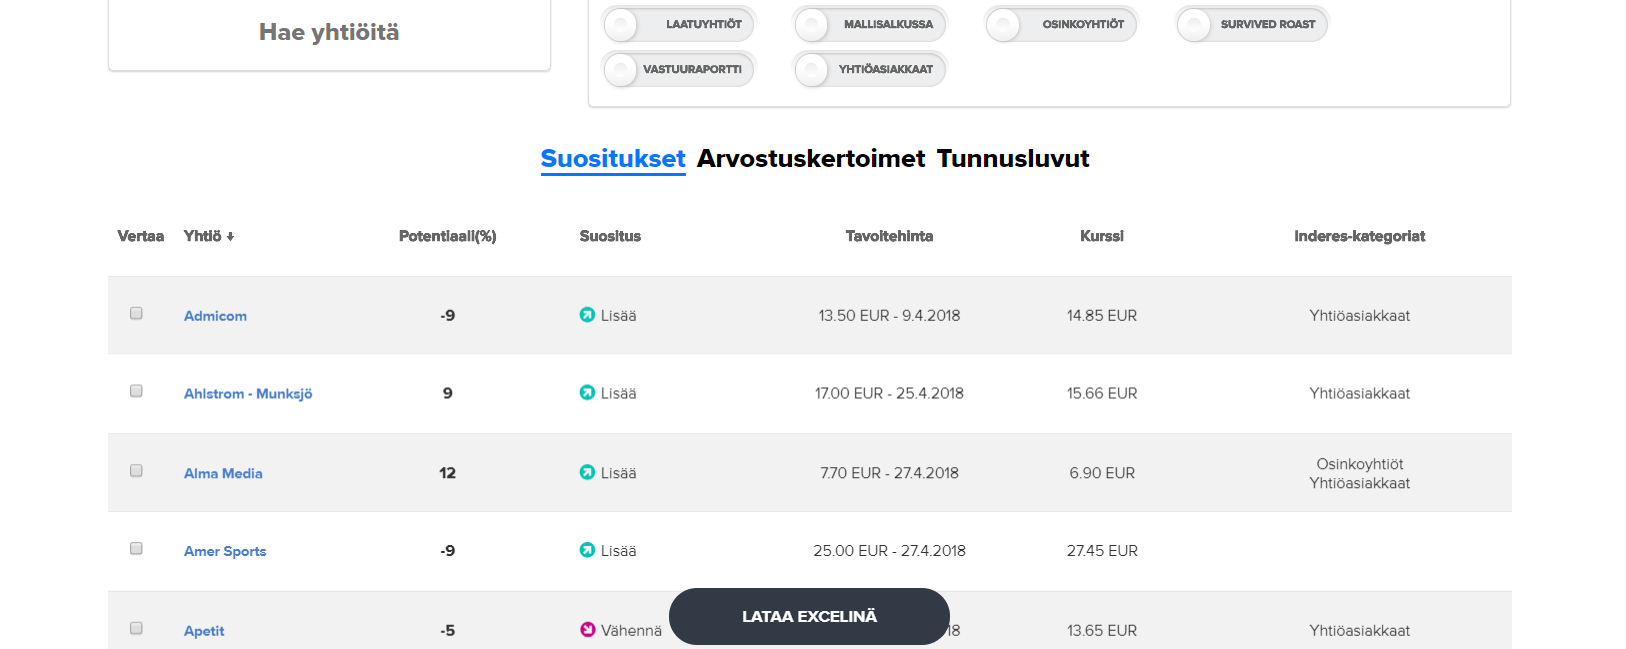
Task: Tick the Vertaa checkbox for Alma Media
Action: 136,470
